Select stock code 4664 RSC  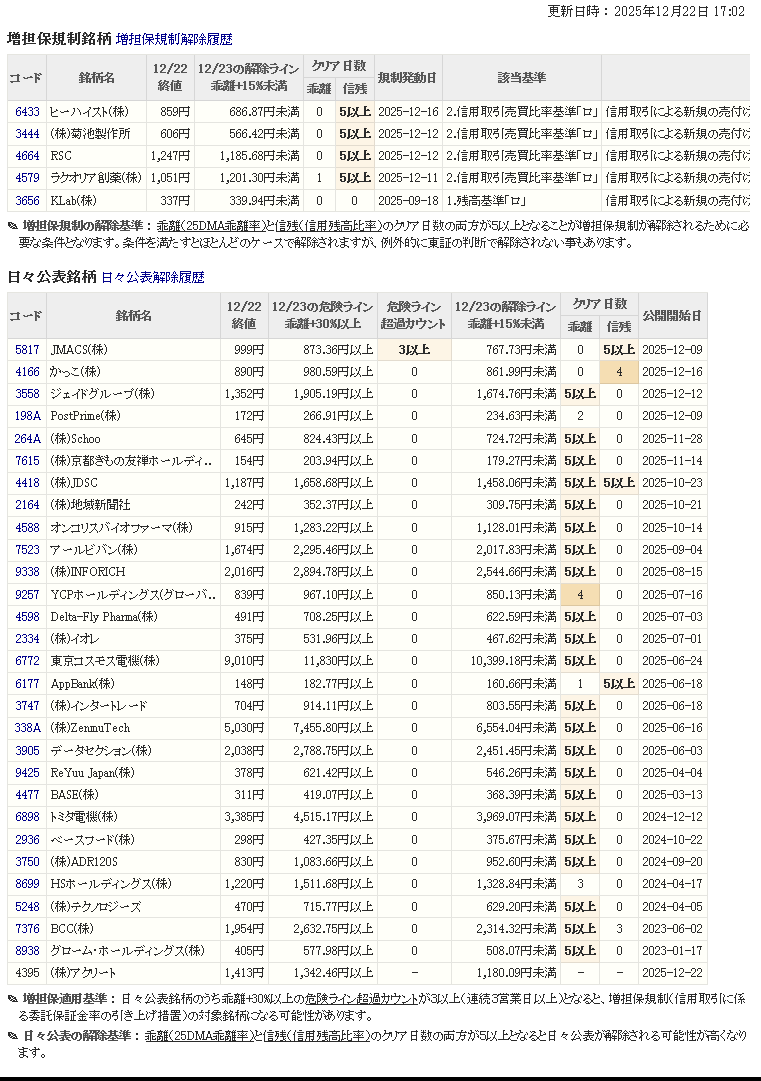point(27,156)
